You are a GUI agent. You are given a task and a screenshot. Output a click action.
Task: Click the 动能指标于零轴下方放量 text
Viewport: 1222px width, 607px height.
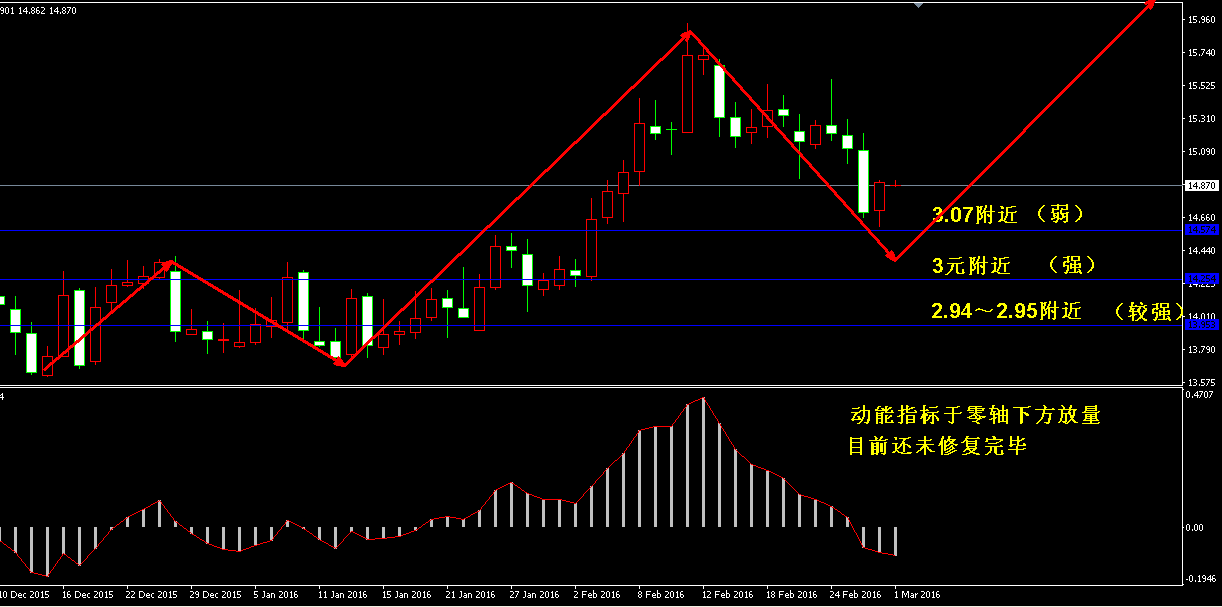point(974,415)
